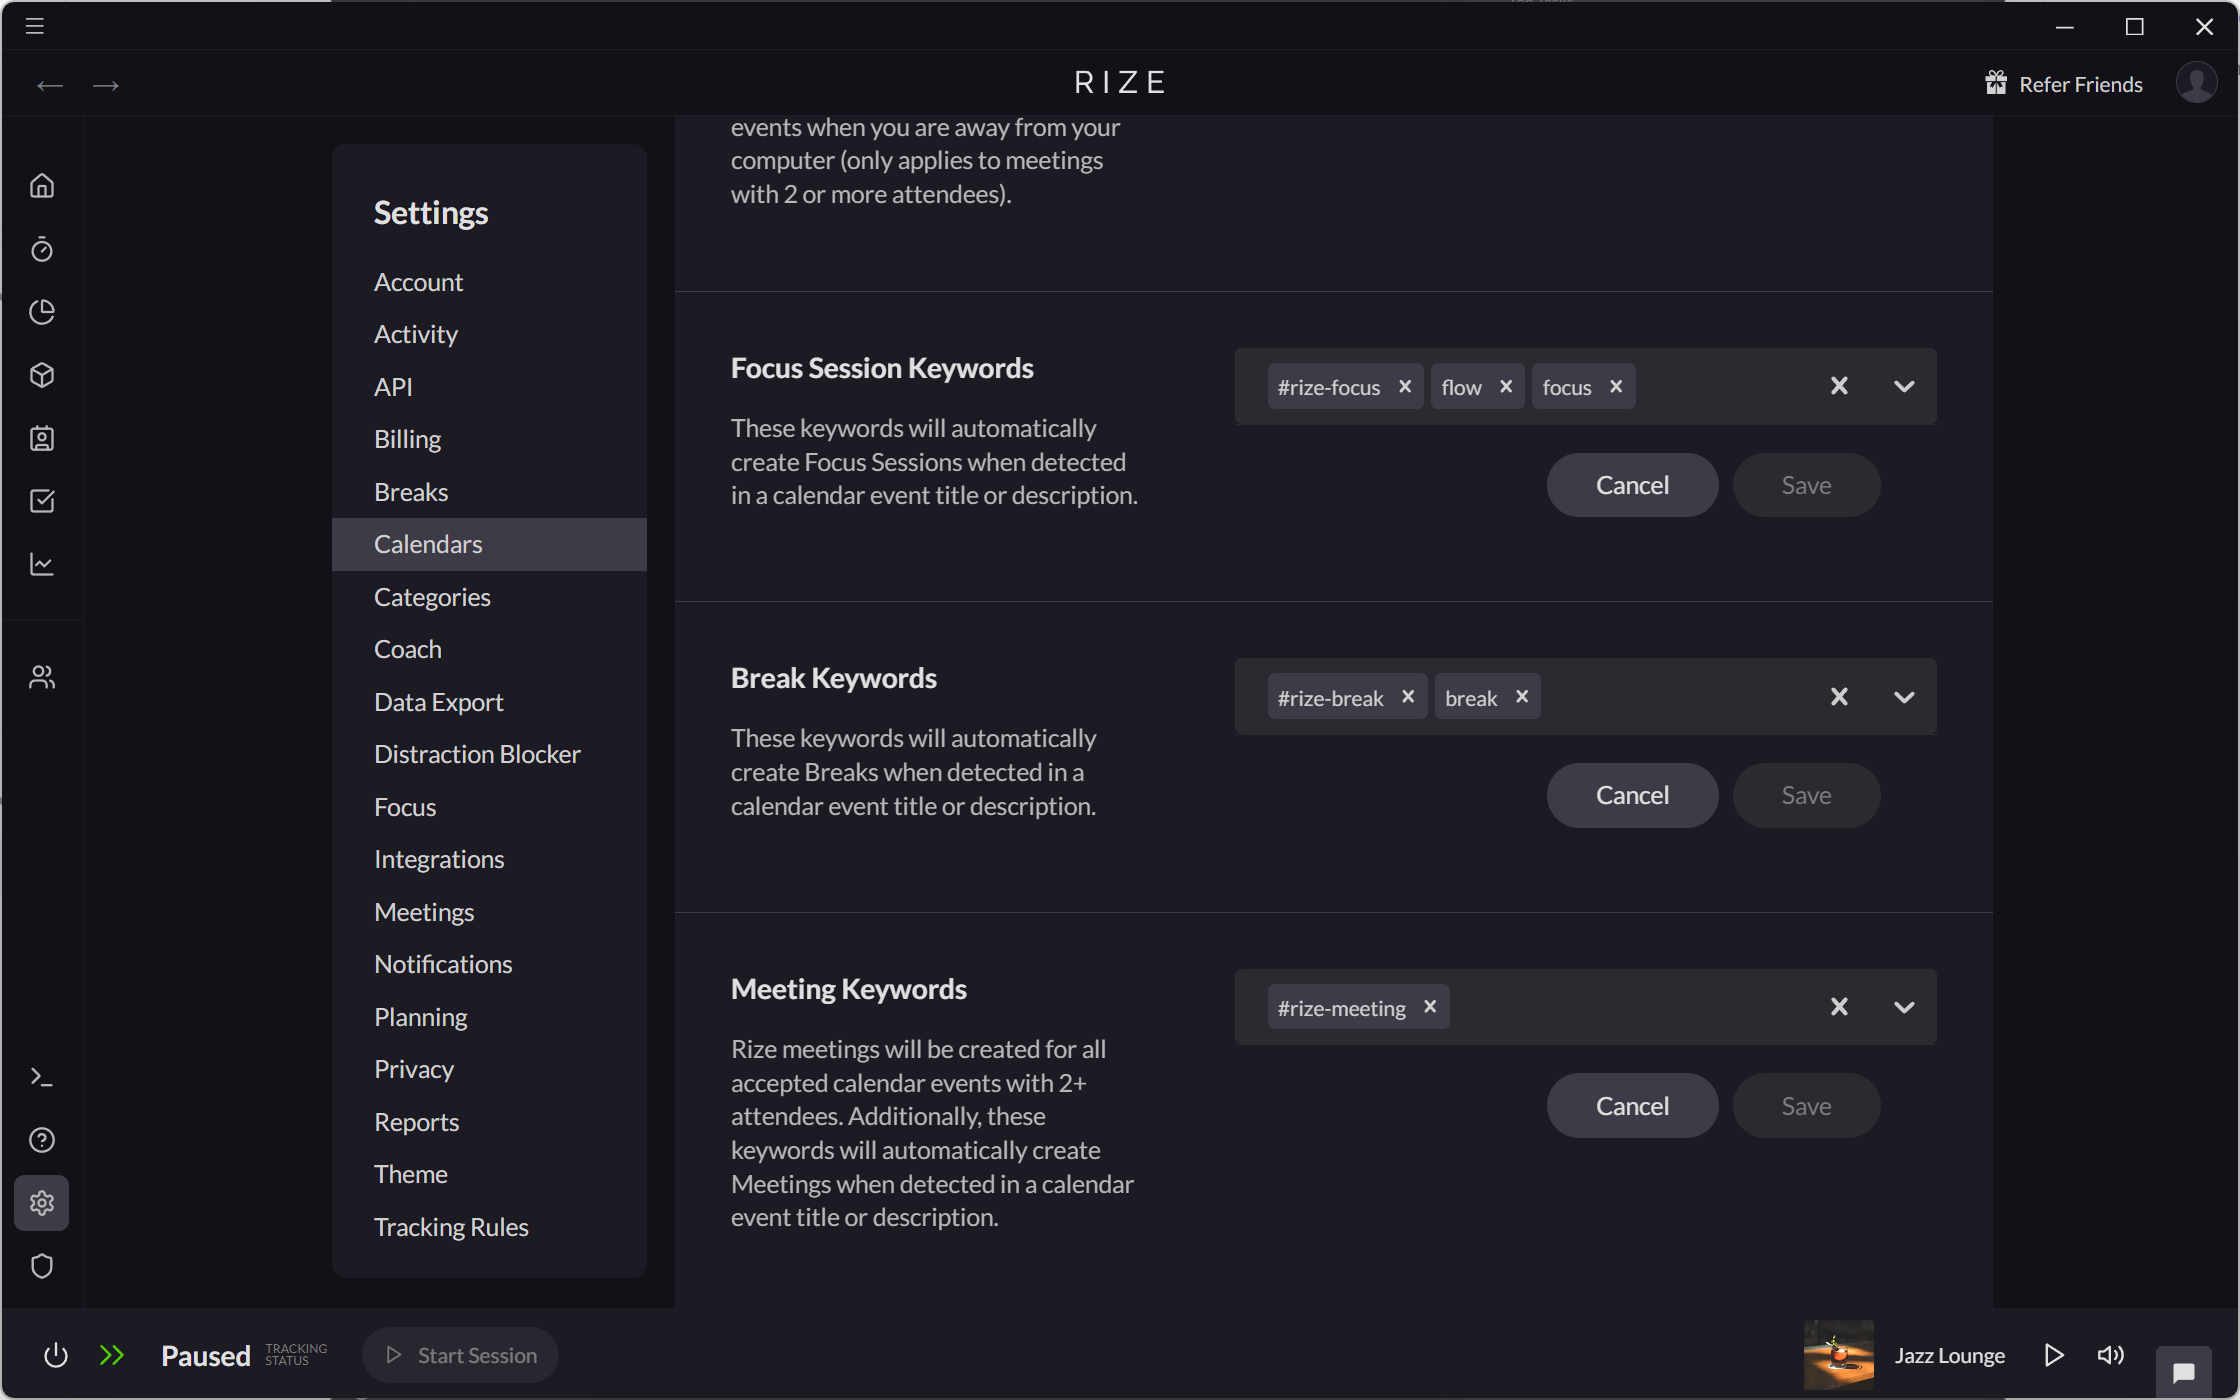This screenshot has height=1400, width=2240.
Task: Cancel the Meeting Keywords edits
Action: click(x=1632, y=1105)
